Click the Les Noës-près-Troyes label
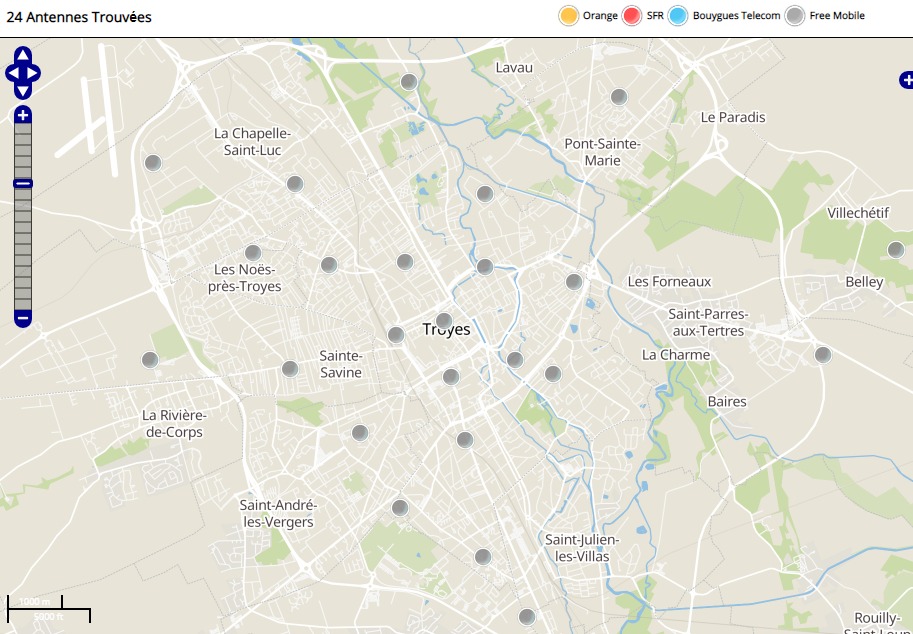913x634 pixels. pos(245,278)
